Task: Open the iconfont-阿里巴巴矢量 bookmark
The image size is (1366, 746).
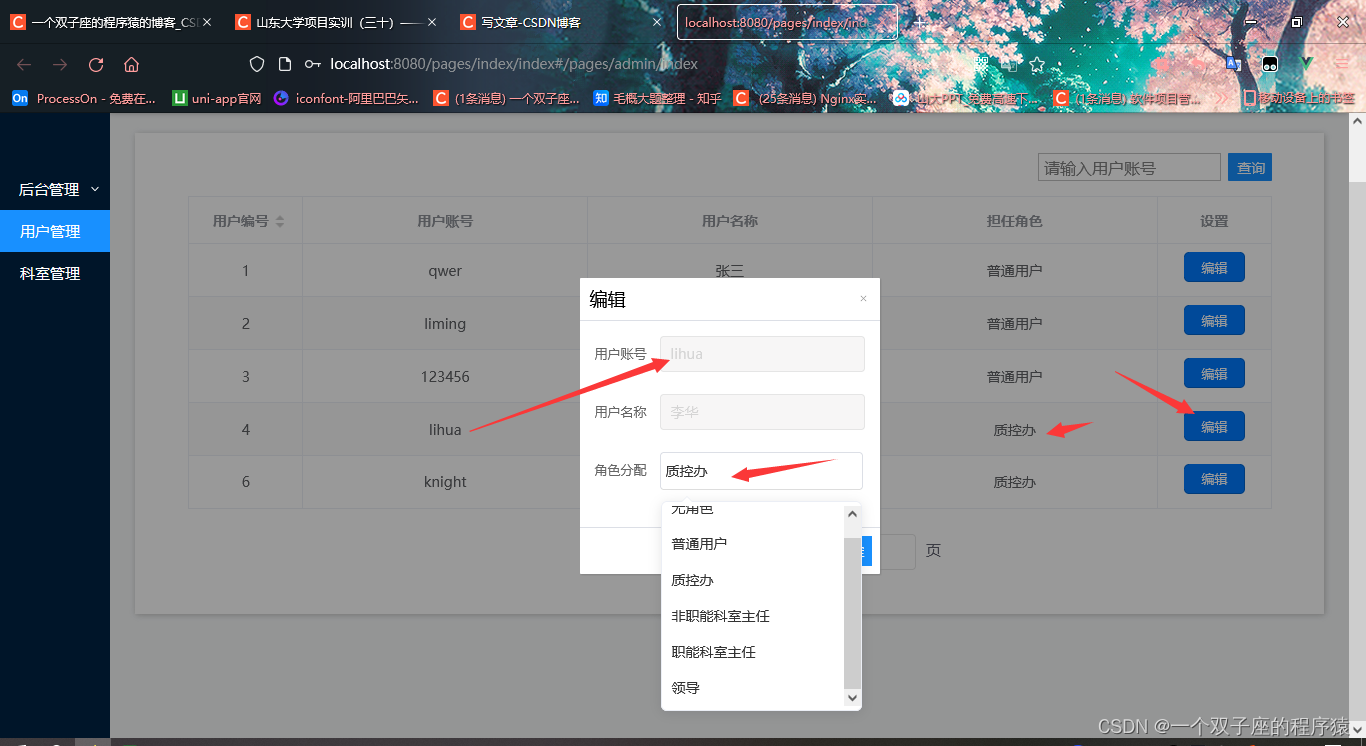Action: coord(347,98)
